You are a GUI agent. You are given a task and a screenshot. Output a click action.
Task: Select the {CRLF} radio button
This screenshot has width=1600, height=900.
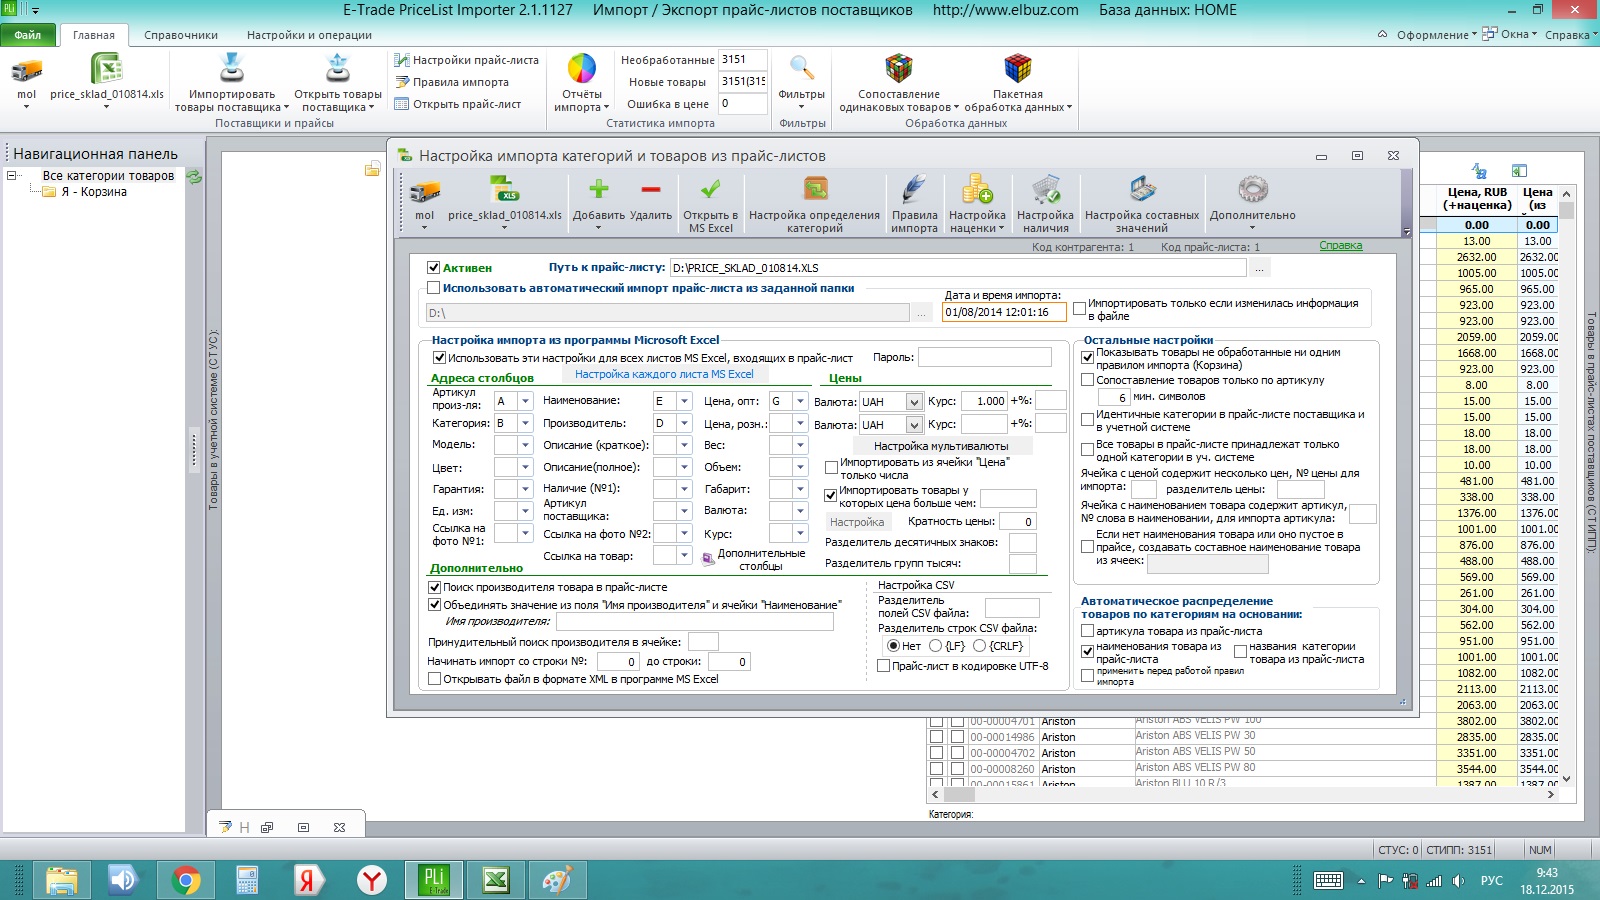[x=980, y=646]
